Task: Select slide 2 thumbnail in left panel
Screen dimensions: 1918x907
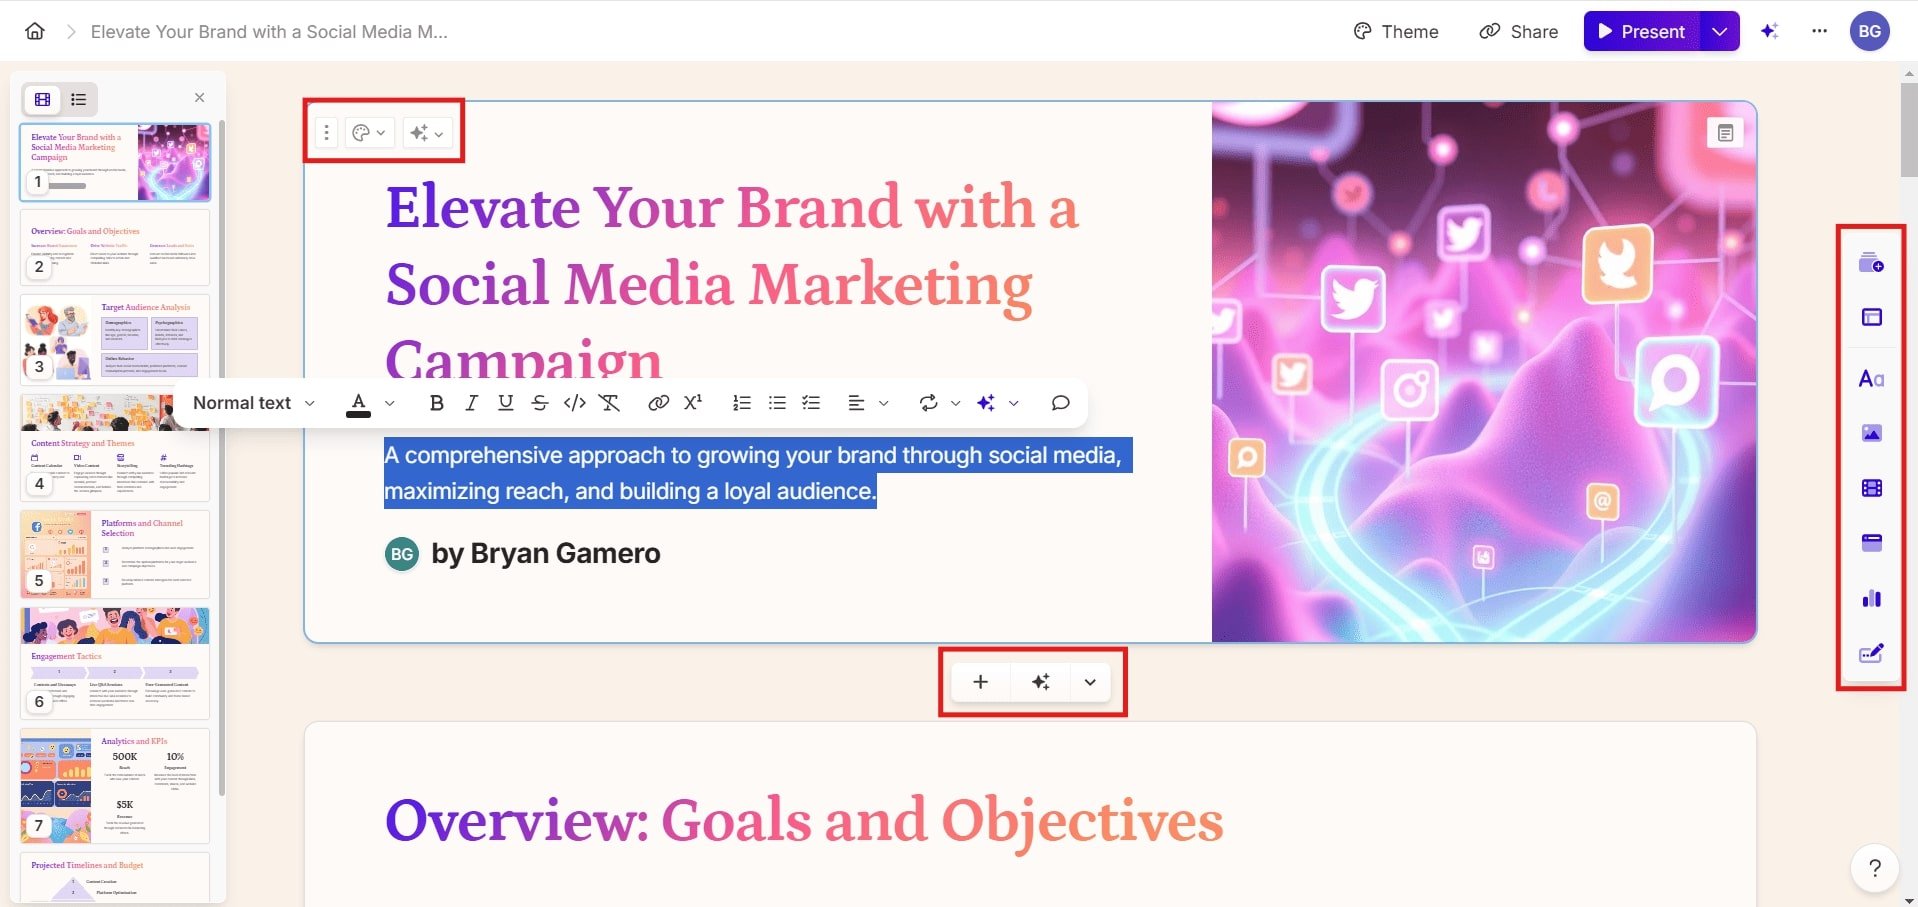Action: 114,248
